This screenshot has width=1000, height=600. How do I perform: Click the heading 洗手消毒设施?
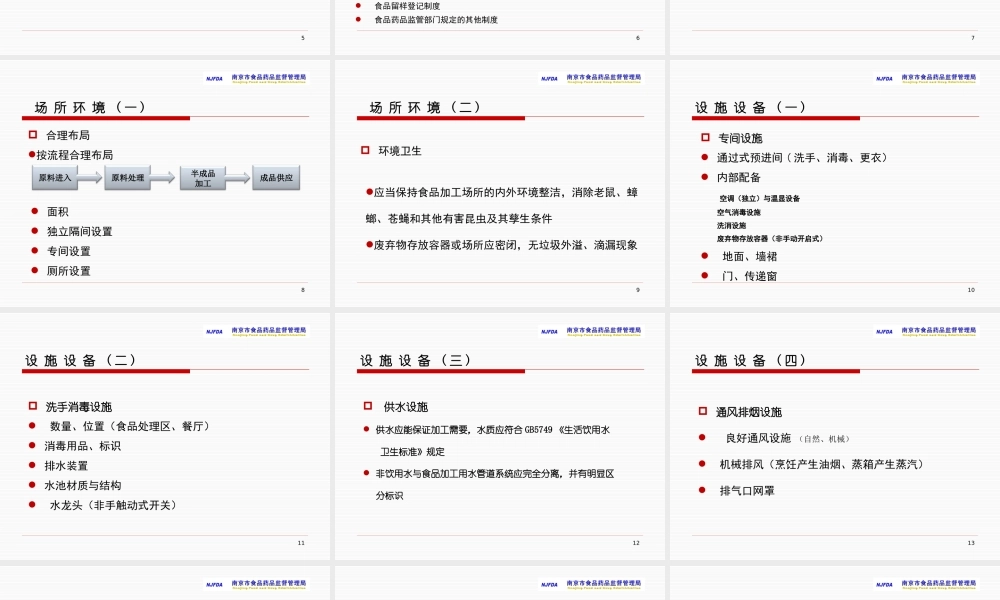click(78, 407)
